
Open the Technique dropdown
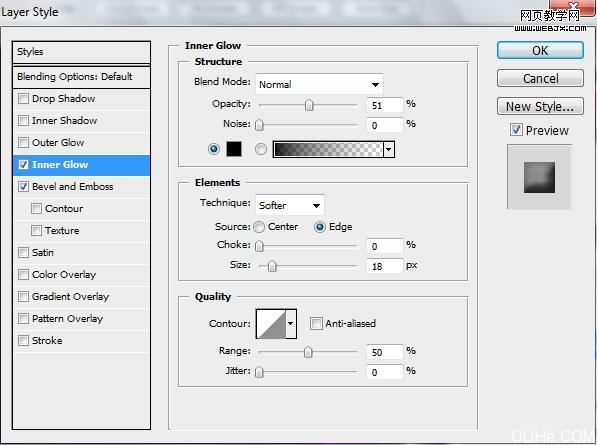(x=290, y=205)
